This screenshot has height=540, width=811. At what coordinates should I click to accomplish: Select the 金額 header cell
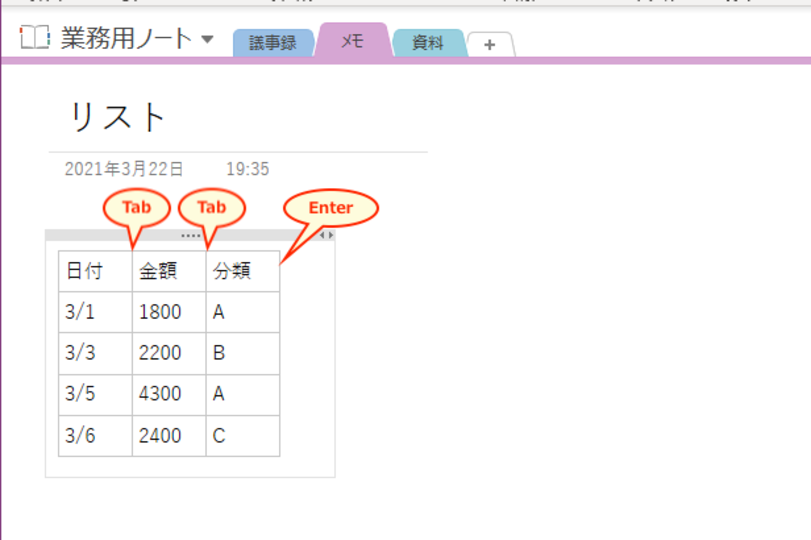[169, 271]
